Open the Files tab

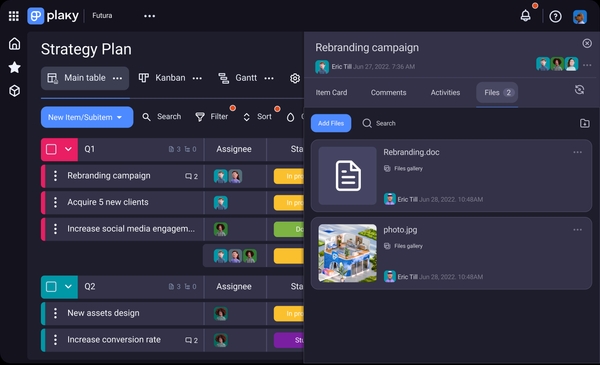coord(497,93)
